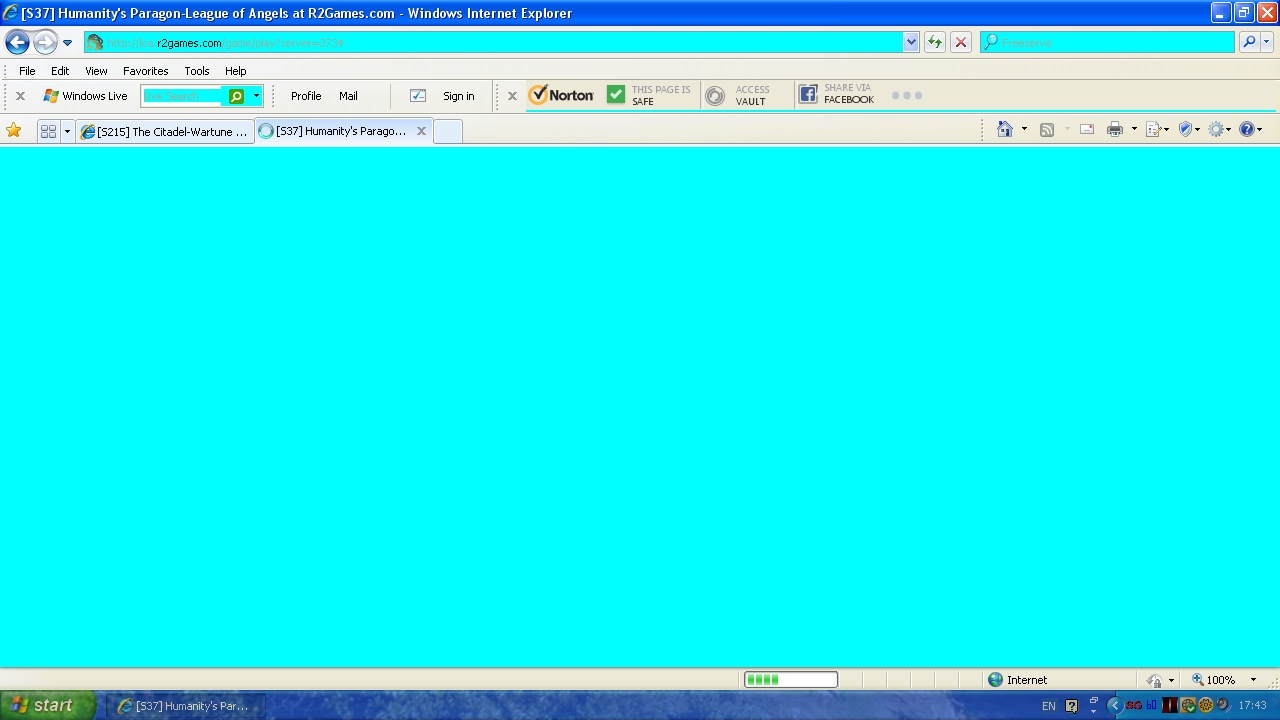This screenshot has height=720, width=1280.
Task: Click the red Stop loading icon
Action: point(960,42)
